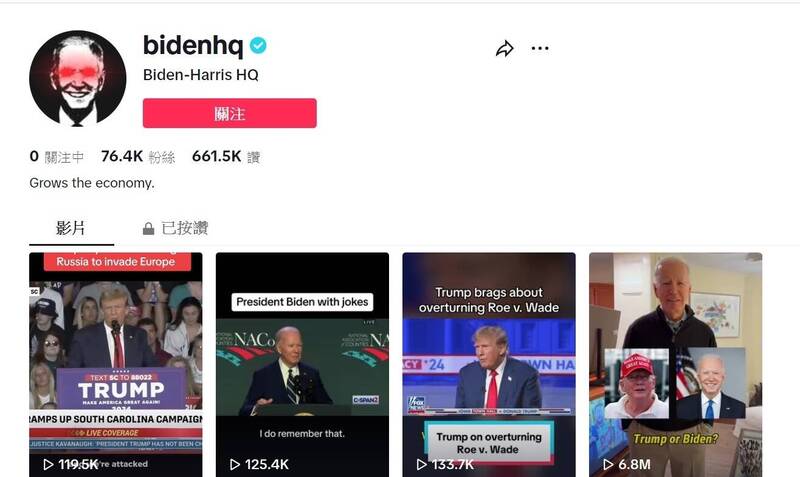Open the 'Trump brags about overturning Roe' video
Image resolution: width=800 pixels, height=477 pixels.
pos(489,365)
